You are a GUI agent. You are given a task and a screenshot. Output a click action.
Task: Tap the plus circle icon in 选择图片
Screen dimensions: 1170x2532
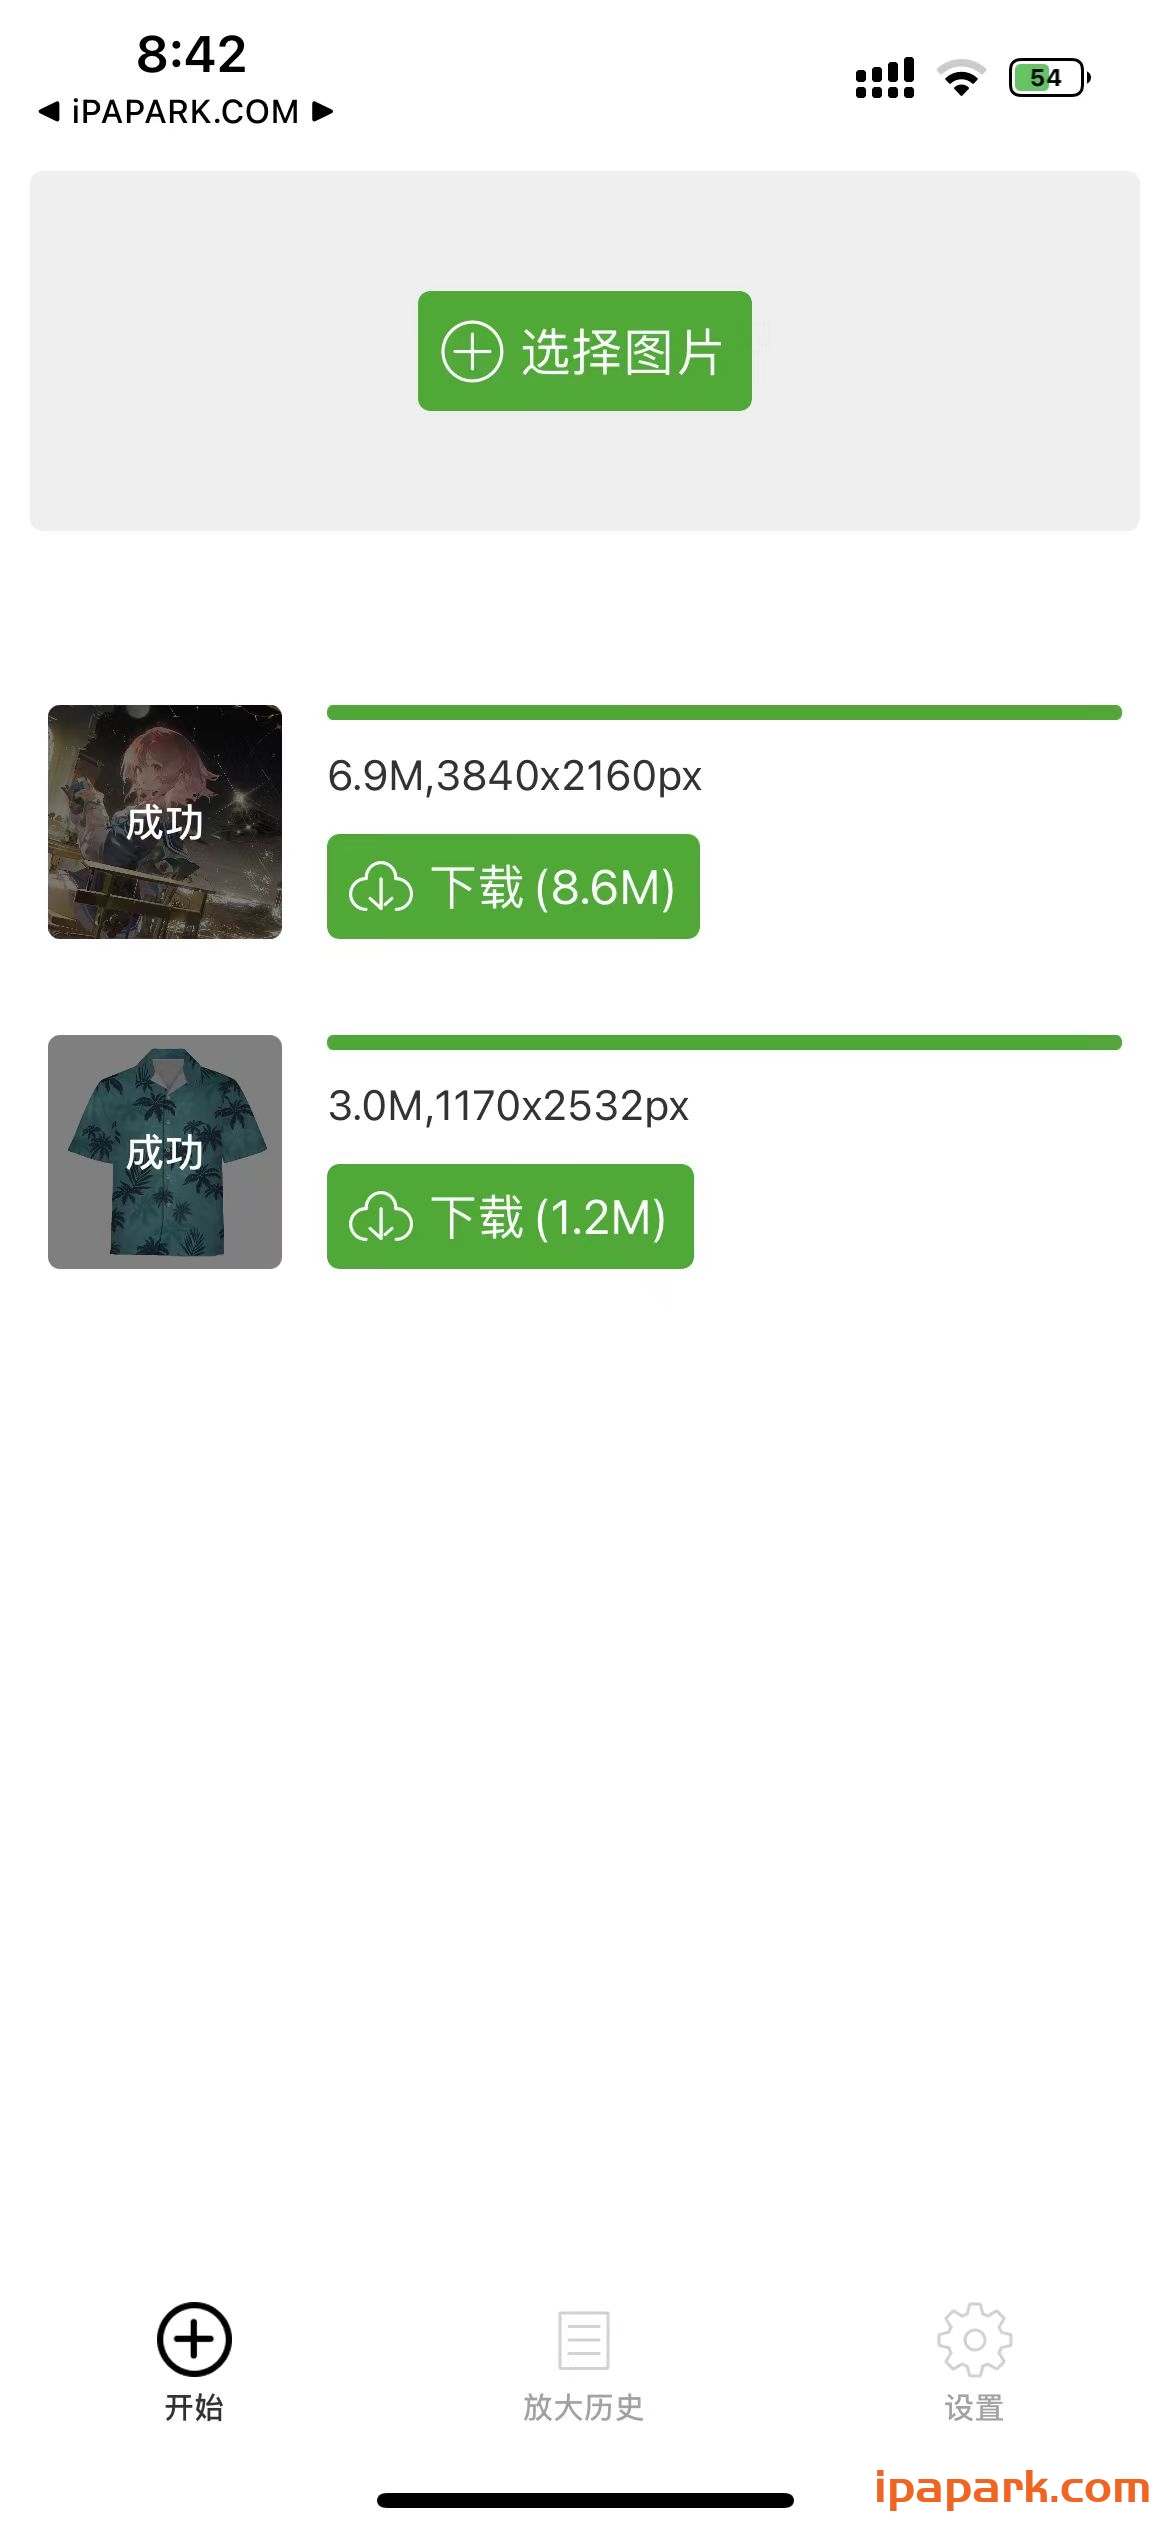click(471, 352)
